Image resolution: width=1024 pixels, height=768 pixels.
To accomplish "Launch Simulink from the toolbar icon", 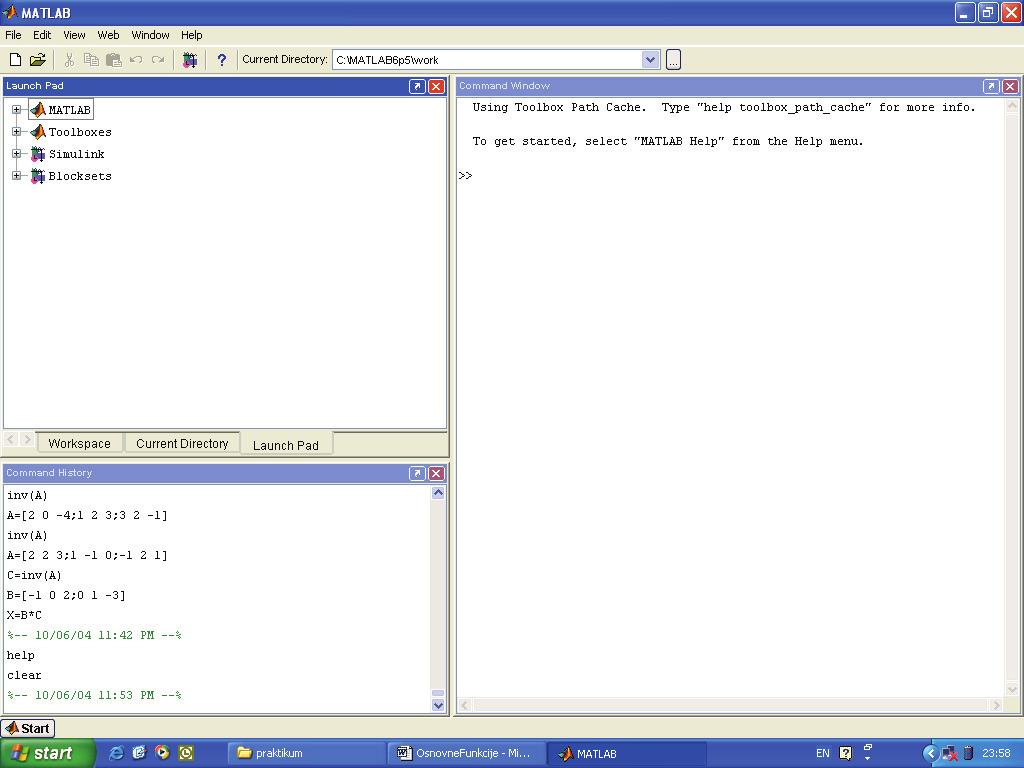I will (189, 60).
